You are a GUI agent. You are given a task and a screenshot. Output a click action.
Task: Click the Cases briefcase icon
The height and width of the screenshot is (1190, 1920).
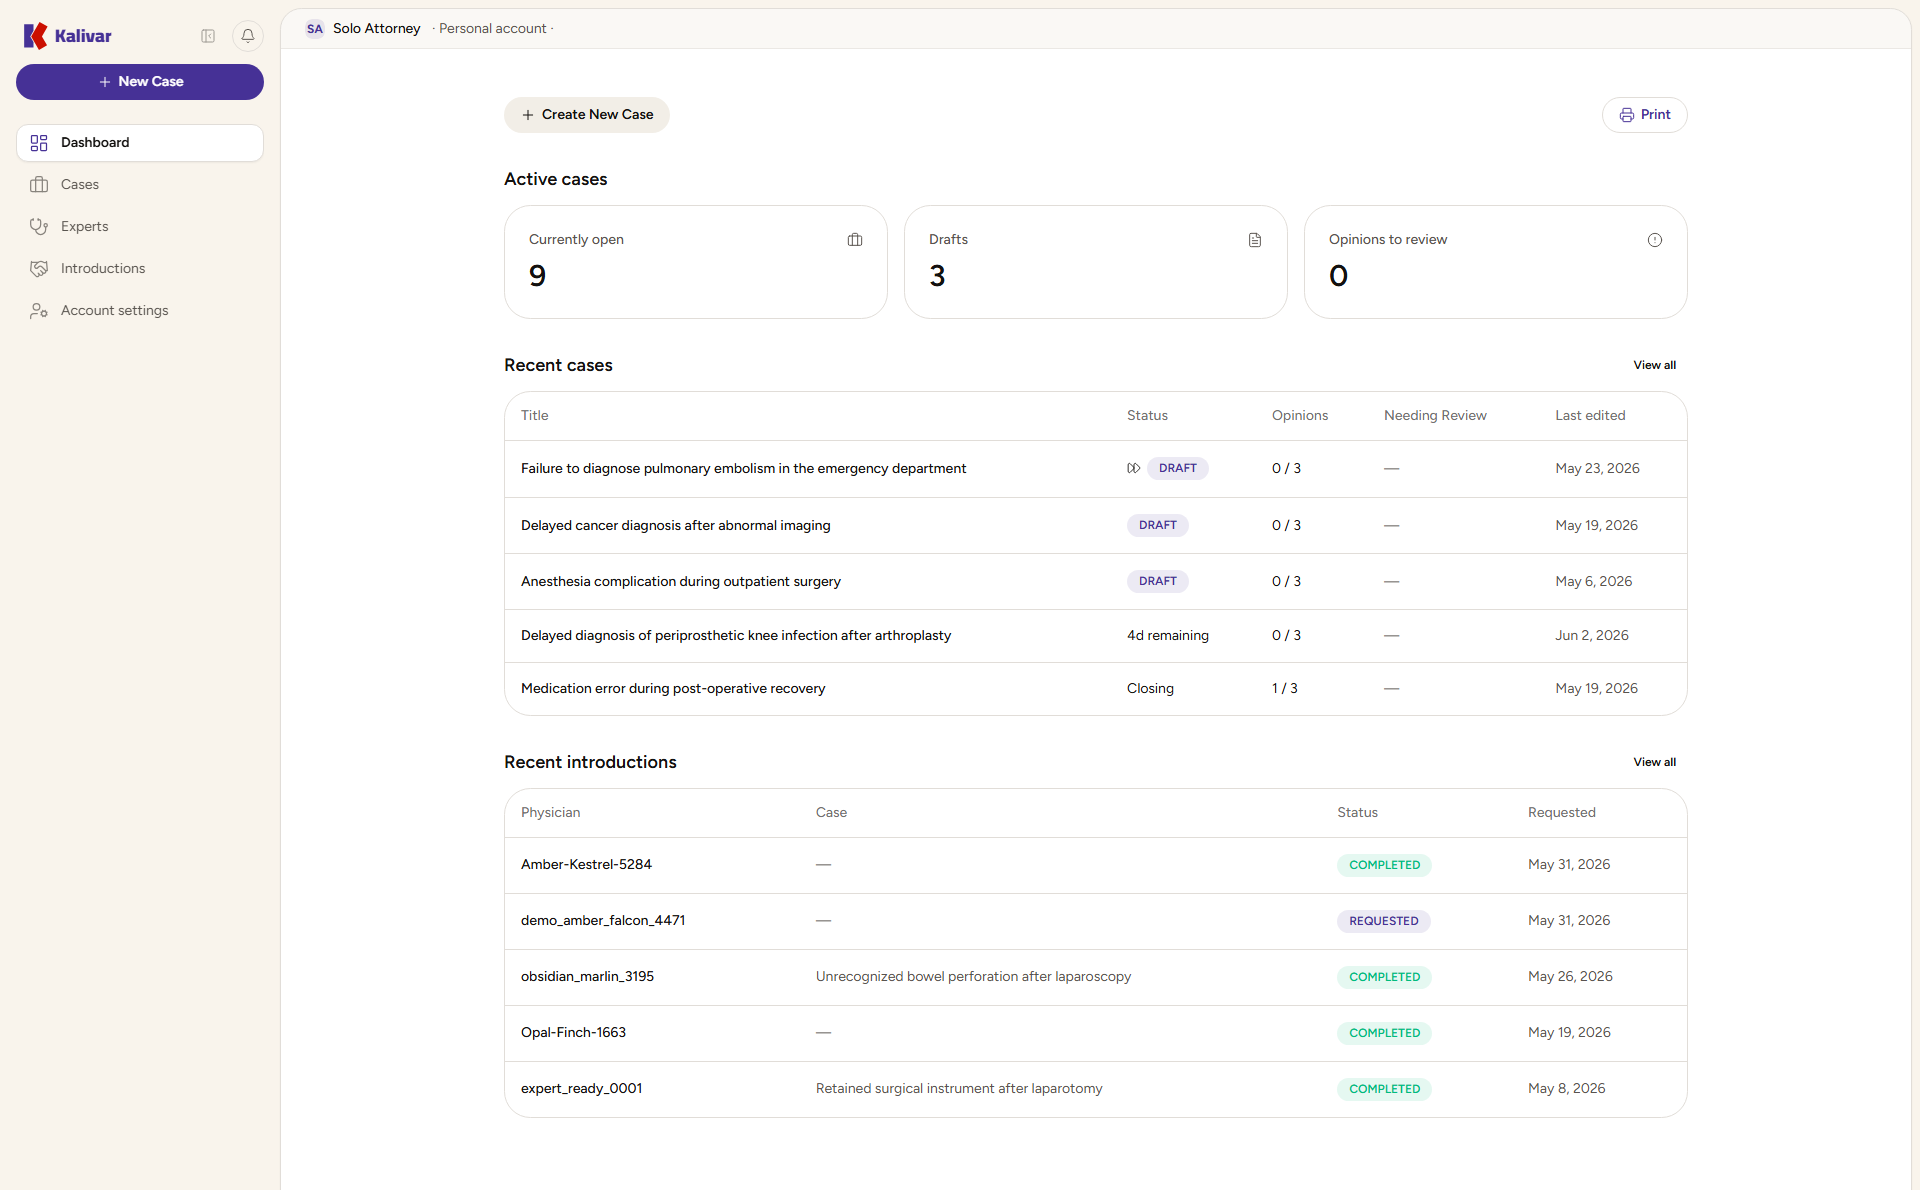pyautogui.click(x=39, y=185)
